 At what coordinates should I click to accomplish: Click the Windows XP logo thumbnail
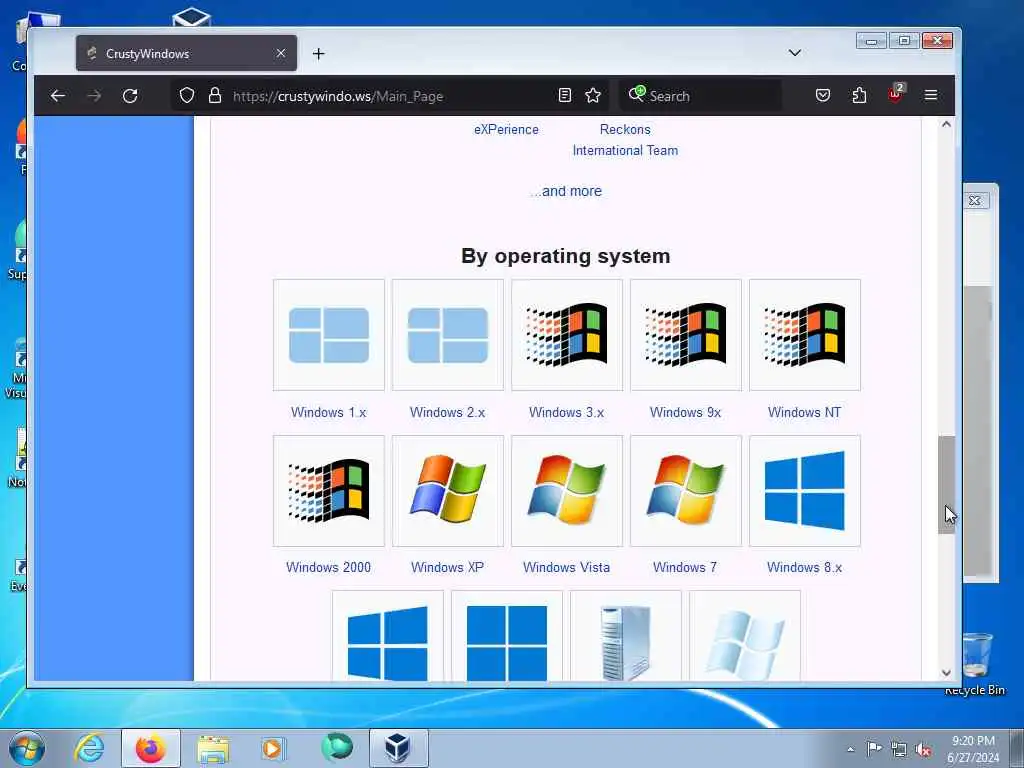pyautogui.click(x=447, y=490)
